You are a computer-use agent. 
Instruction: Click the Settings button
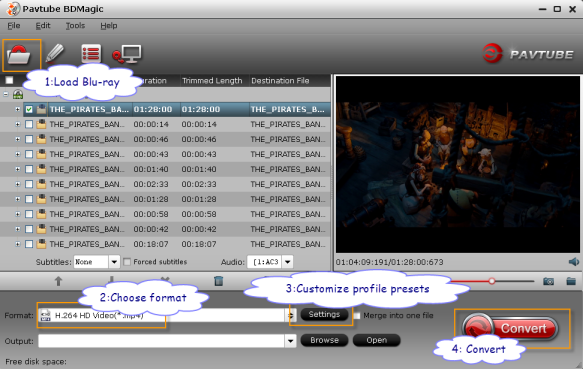pyautogui.click(x=324, y=315)
